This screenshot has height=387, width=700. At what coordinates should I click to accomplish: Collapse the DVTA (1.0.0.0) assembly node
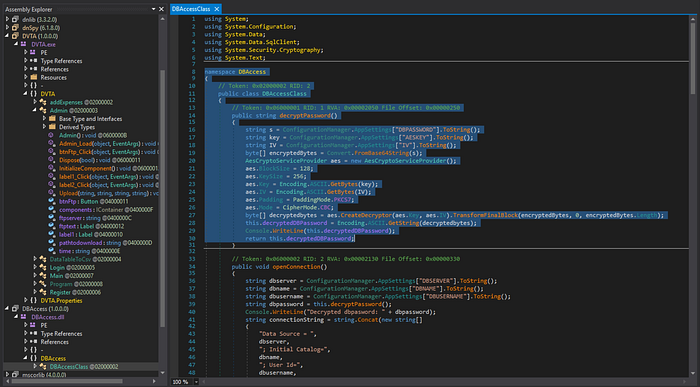point(7,36)
